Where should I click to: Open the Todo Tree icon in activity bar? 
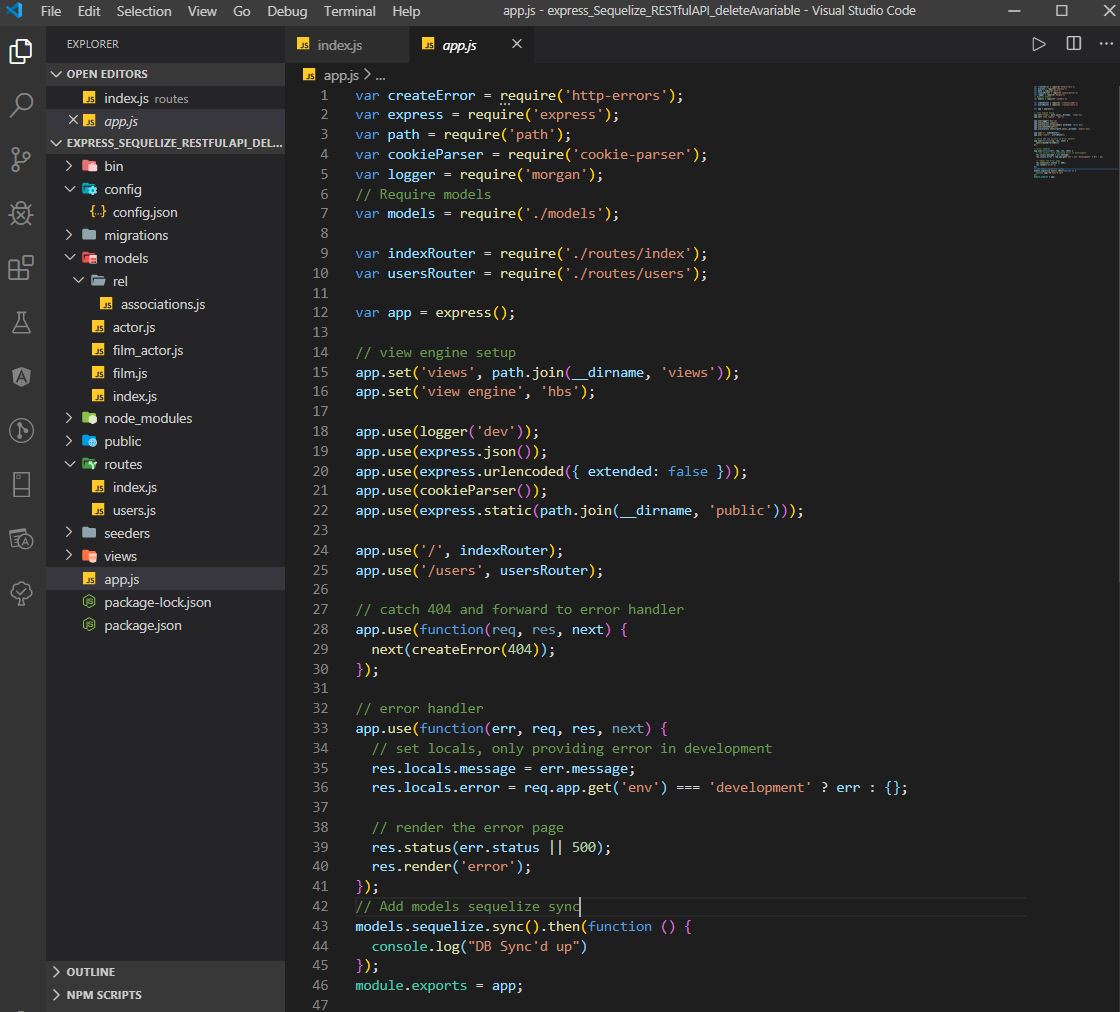[x=21, y=593]
